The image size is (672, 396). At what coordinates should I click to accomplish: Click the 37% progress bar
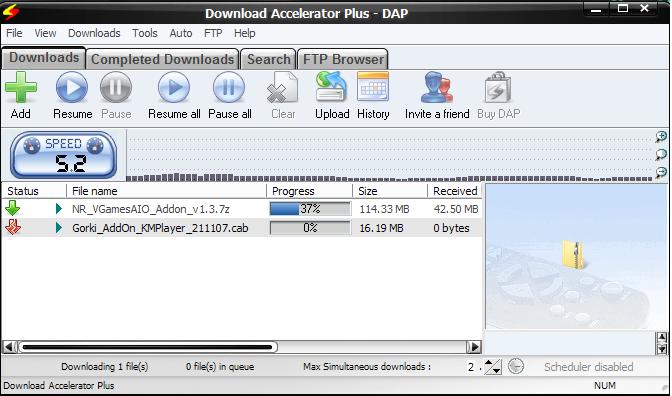tap(310, 209)
